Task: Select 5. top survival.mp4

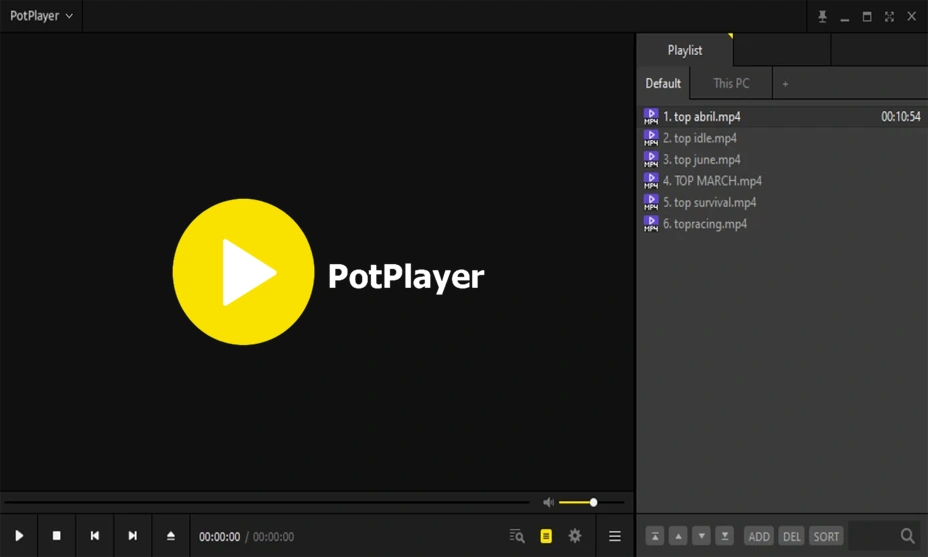Action: [782, 202]
